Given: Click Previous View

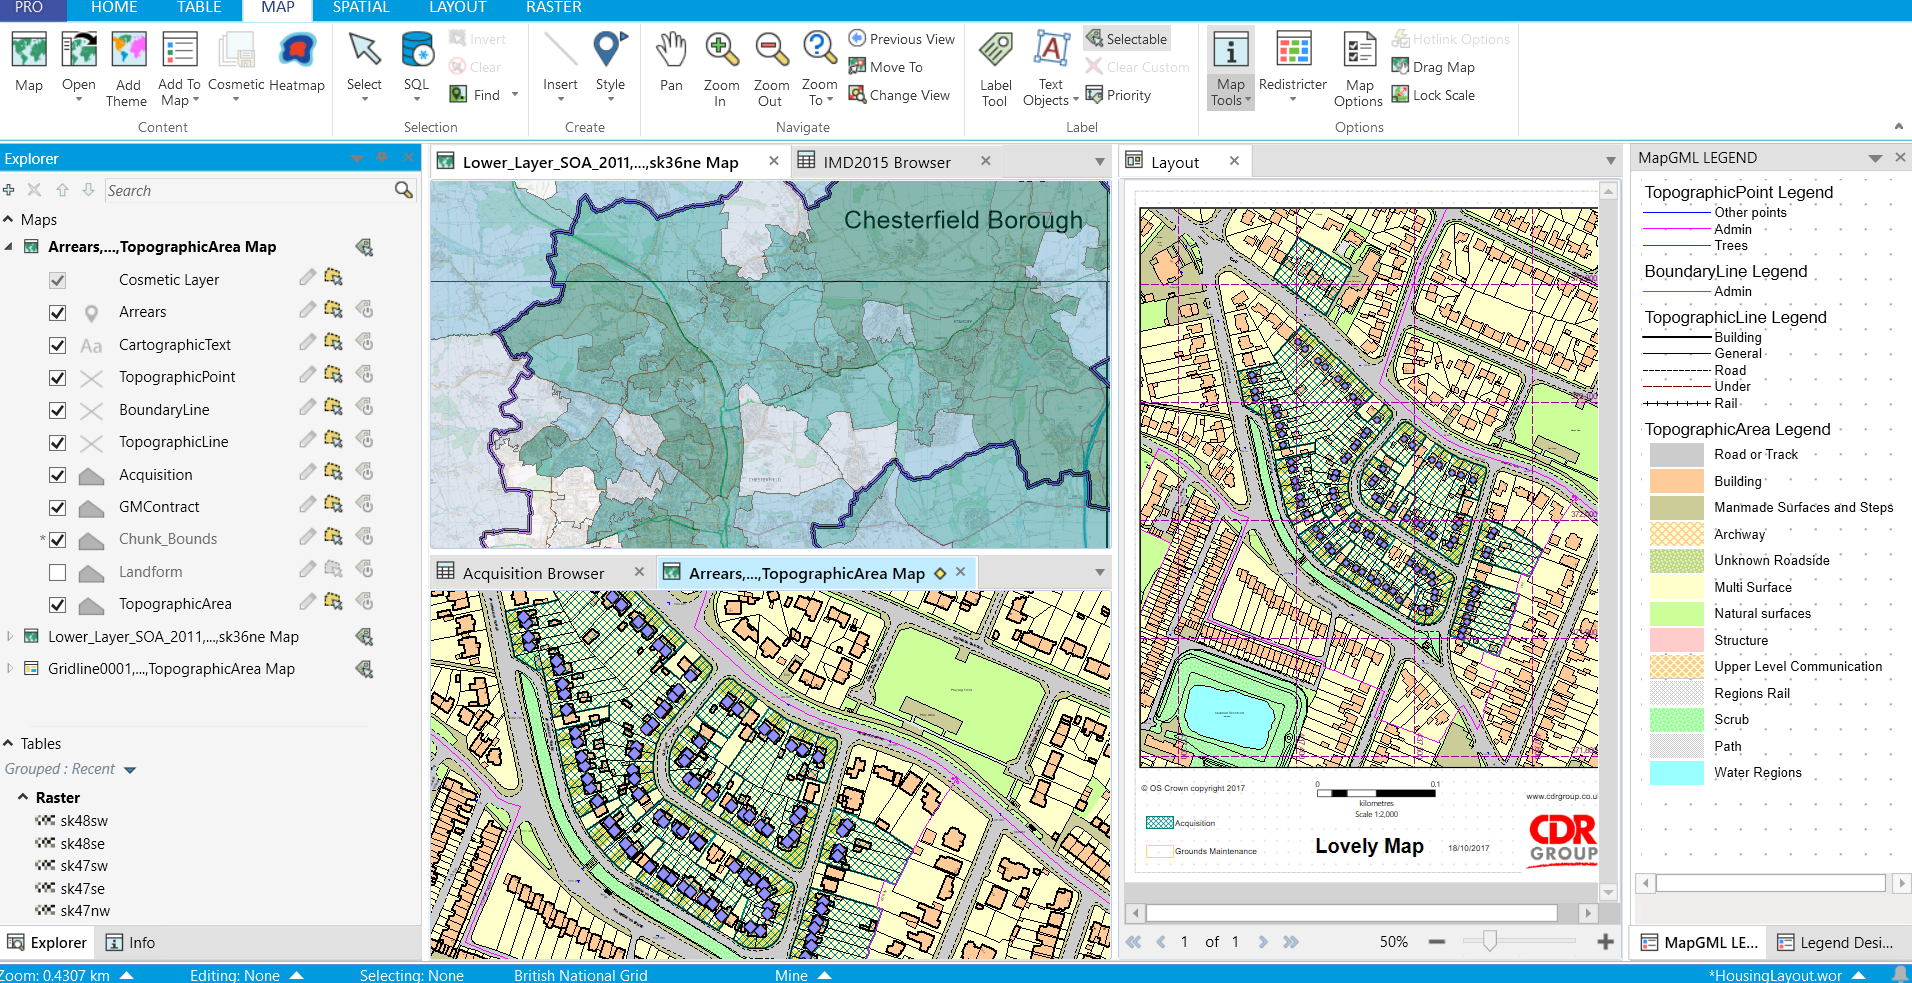Looking at the screenshot, I should pyautogui.click(x=901, y=39).
